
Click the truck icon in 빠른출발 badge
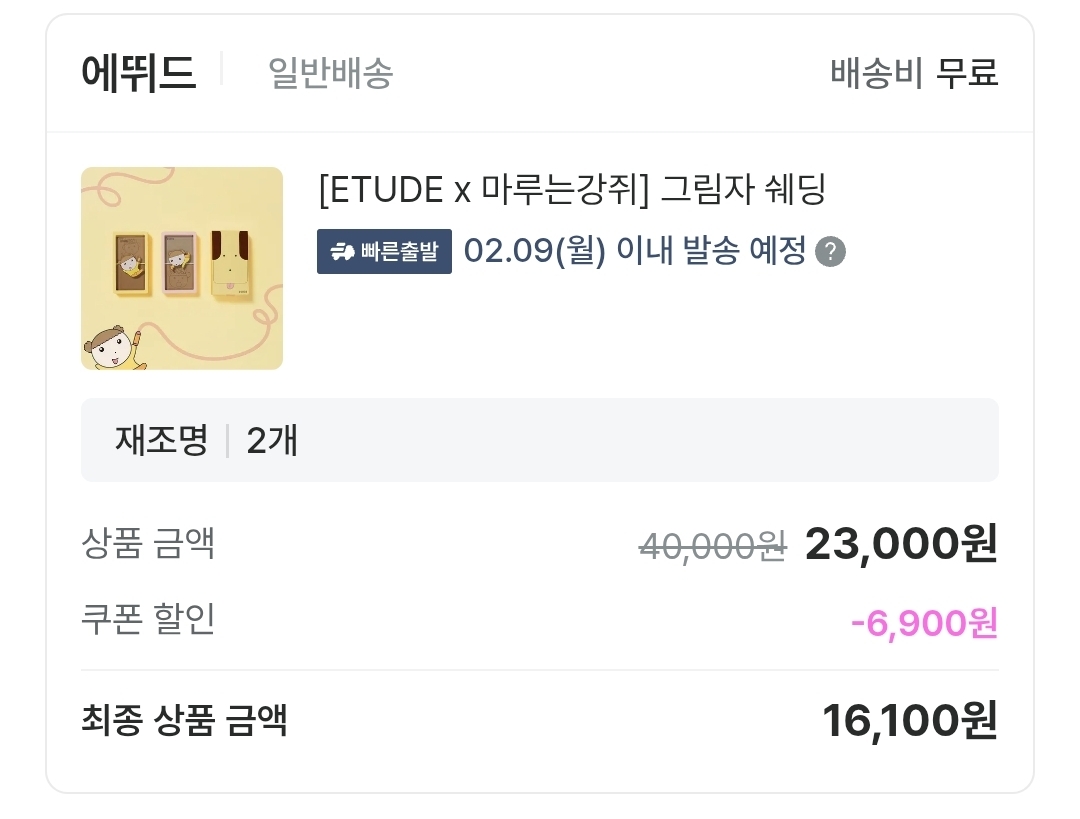tap(342, 252)
